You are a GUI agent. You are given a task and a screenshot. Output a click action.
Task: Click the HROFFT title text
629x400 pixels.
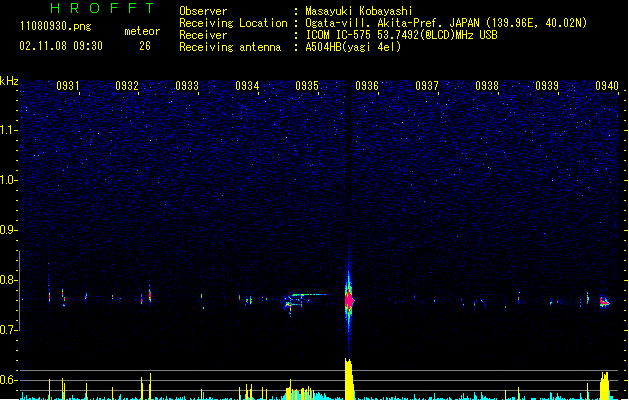point(102,8)
